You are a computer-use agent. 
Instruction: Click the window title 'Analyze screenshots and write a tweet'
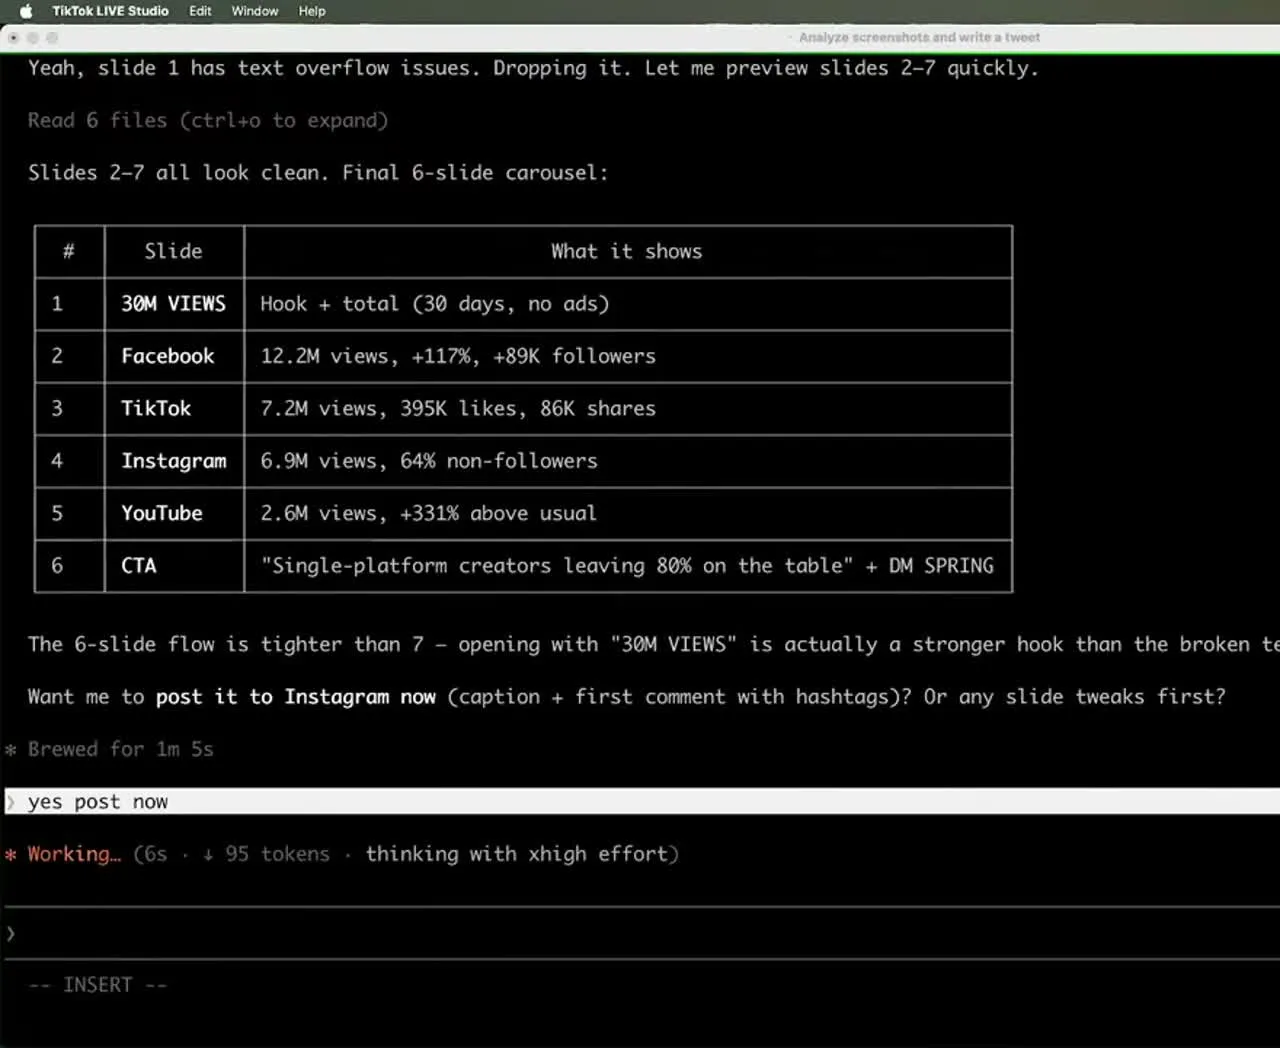pyautogui.click(x=919, y=38)
